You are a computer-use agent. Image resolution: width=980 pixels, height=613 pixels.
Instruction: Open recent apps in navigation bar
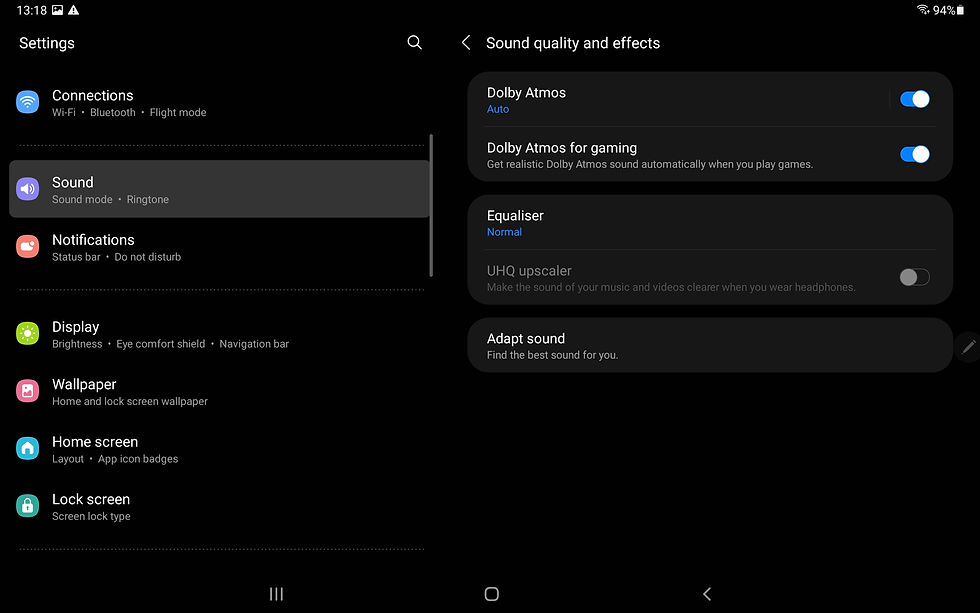coord(276,594)
